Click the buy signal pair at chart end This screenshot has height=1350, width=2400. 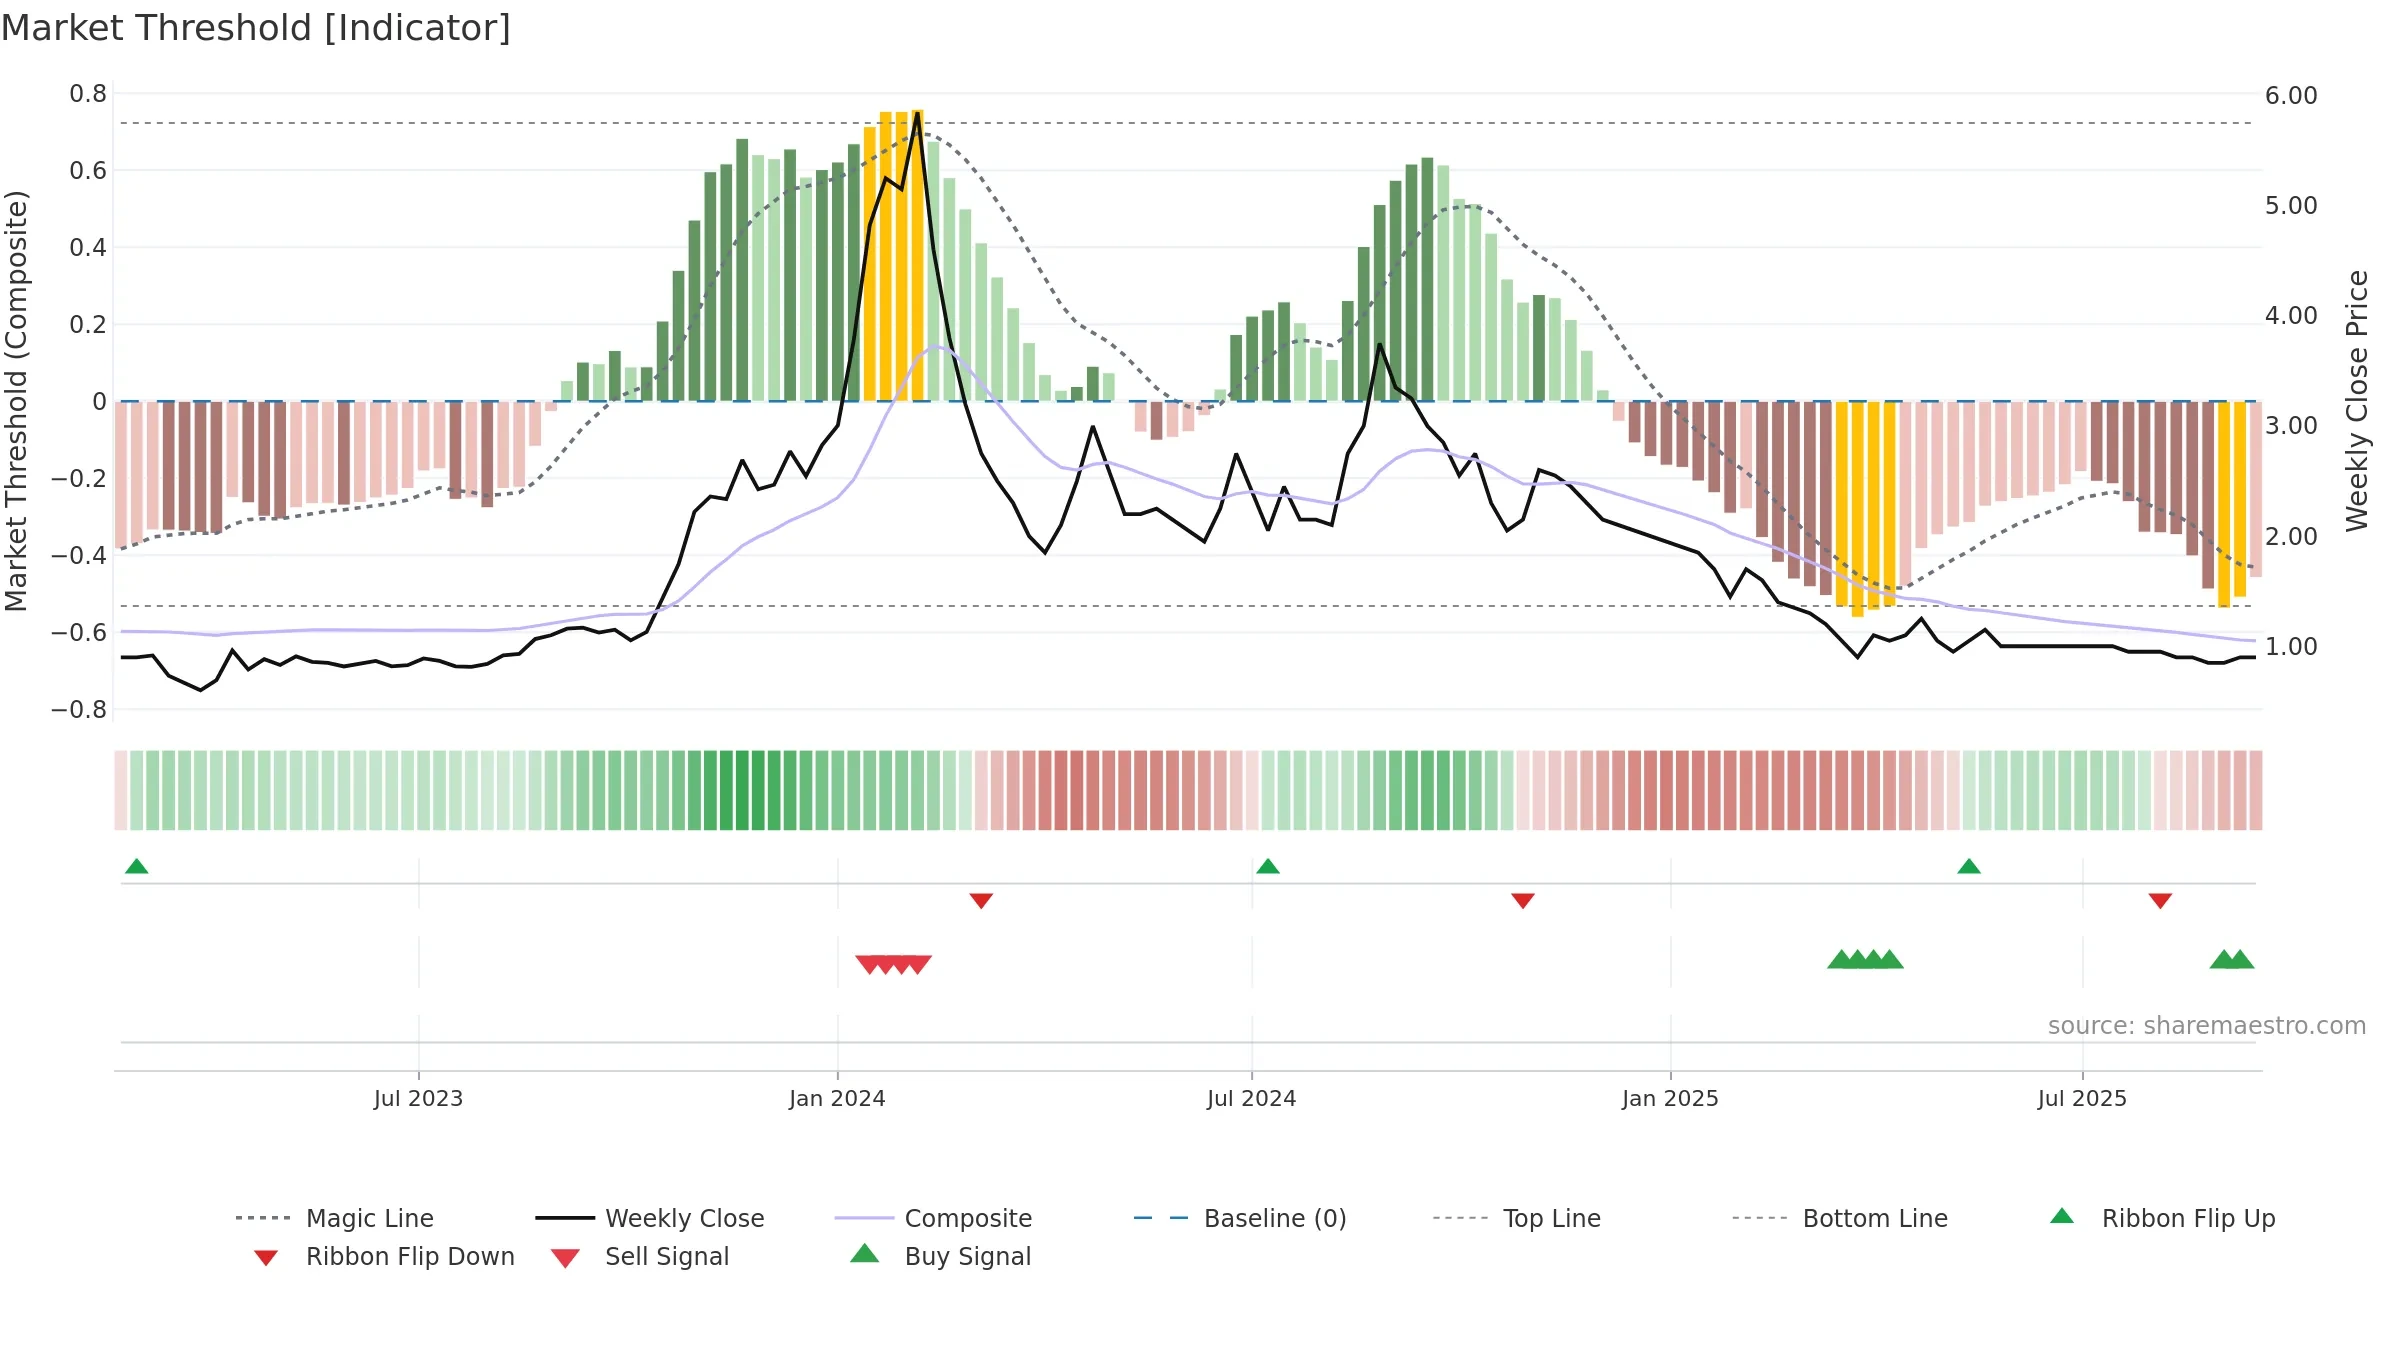point(2232,959)
